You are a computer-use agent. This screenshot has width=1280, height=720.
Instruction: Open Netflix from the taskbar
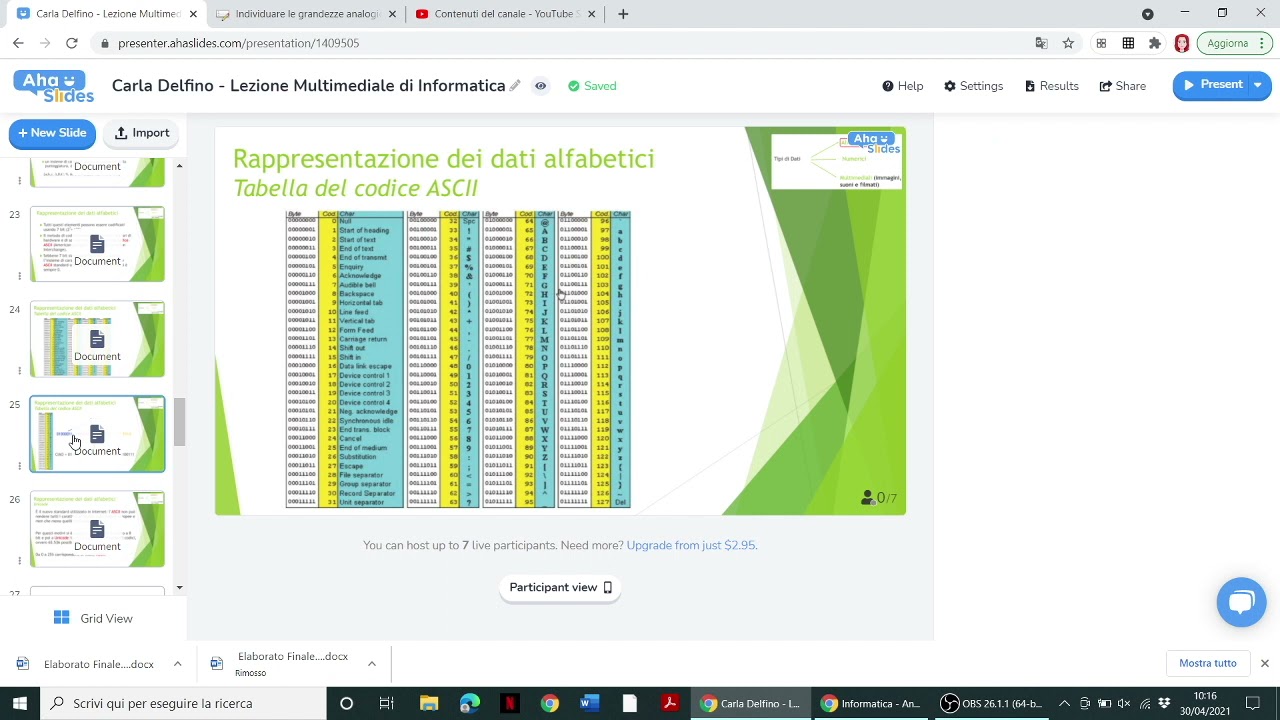509,703
